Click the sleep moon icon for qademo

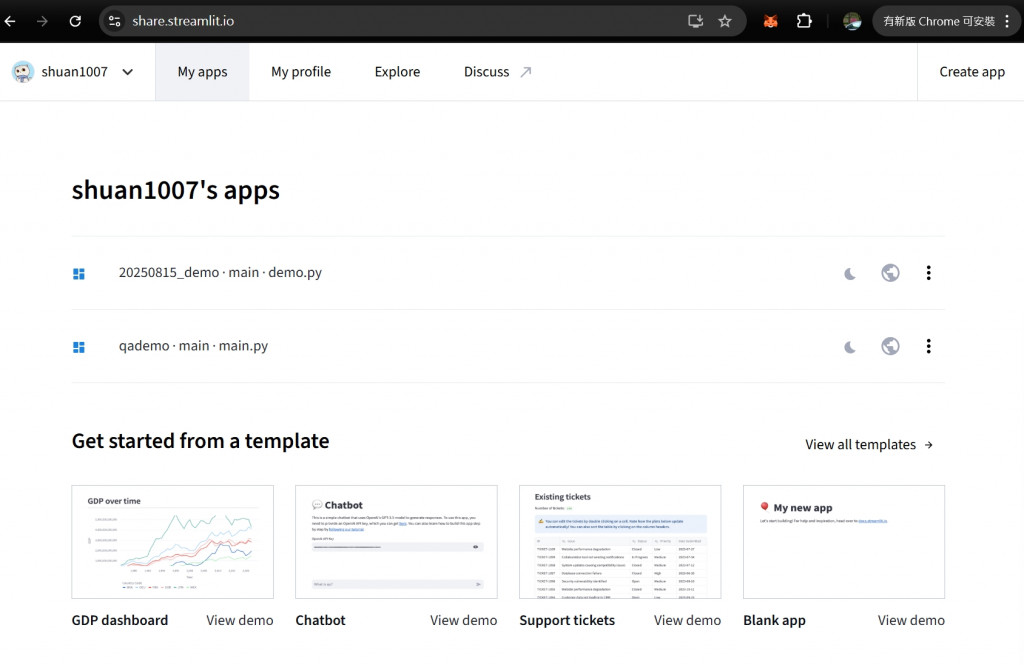pos(850,347)
